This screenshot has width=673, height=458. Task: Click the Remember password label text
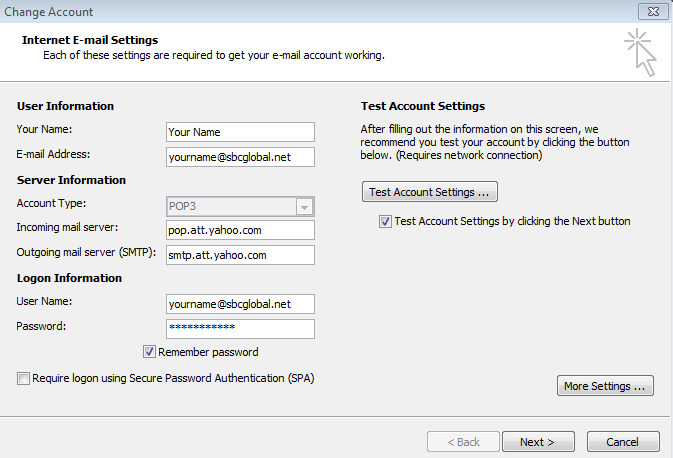tap(209, 352)
